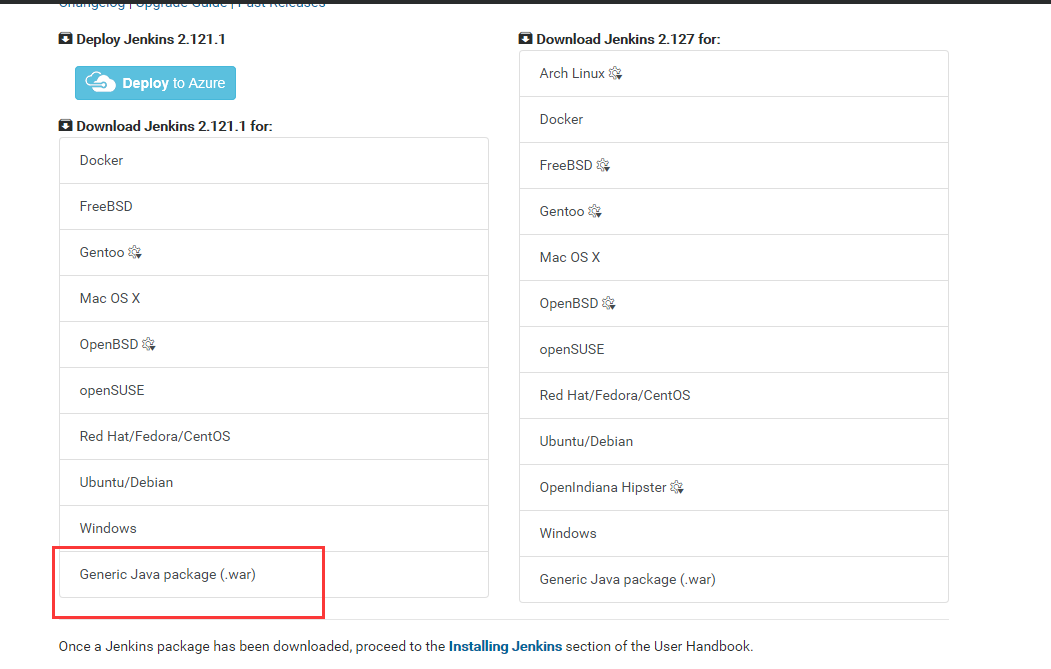1051x669 pixels.
Task: Click the download icon beside Download Jenkins 2.127
Action: [x=526, y=38]
